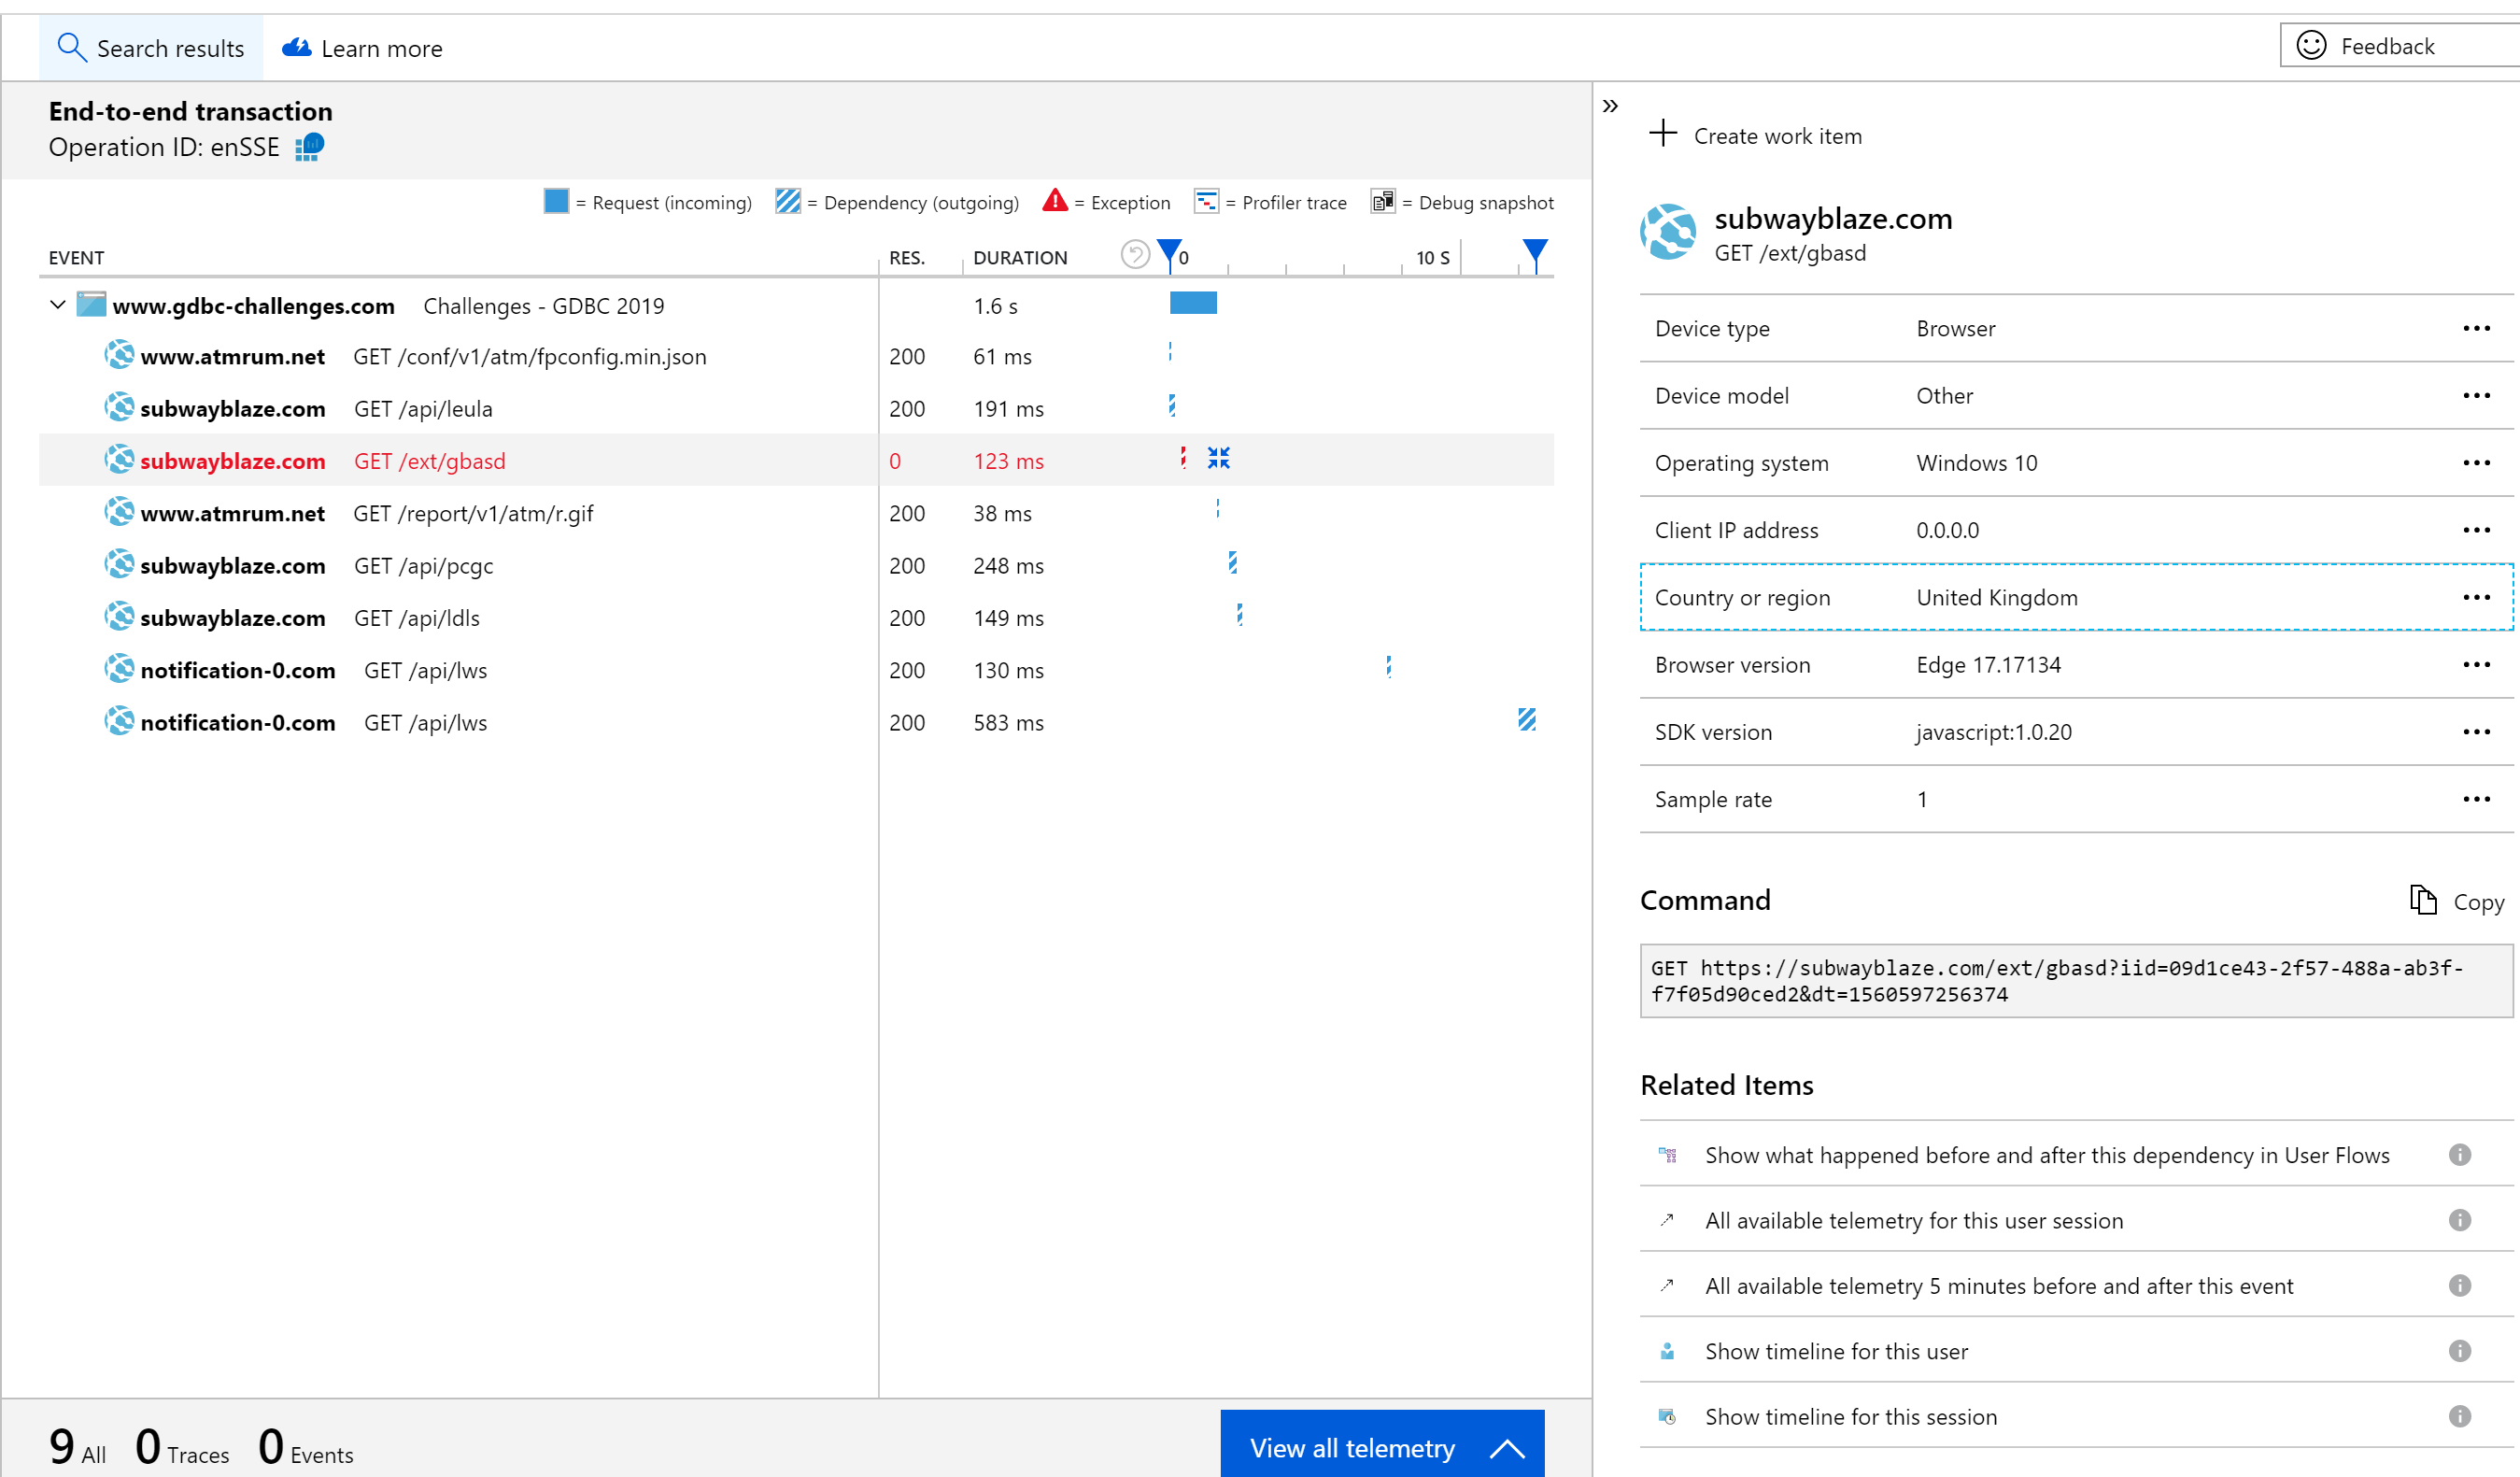Click the collapse-arrows icon on the gbasd row

[x=1218, y=459]
